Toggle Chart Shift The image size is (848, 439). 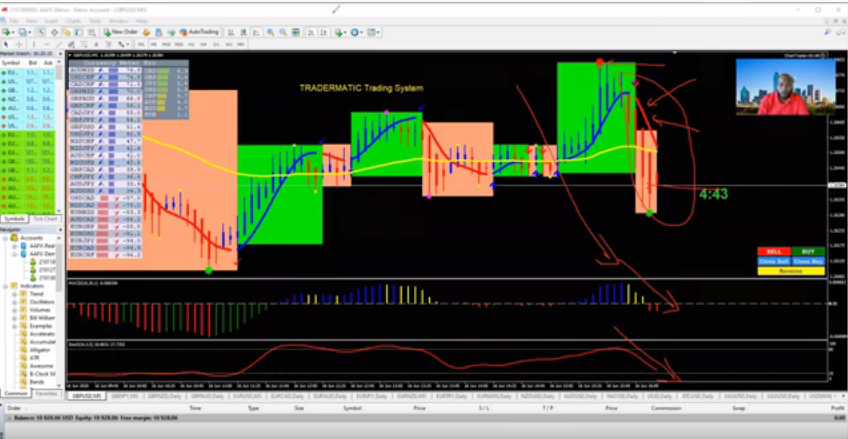click(x=323, y=32)
